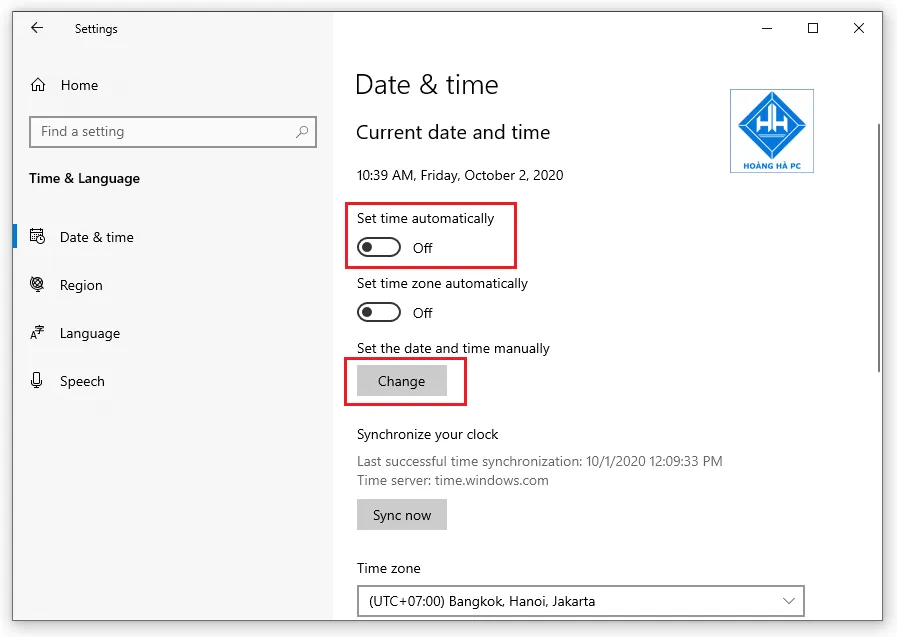The image size is (897, 637).
Task: Click the Speech microphone icon
Action: coord(38,381)
